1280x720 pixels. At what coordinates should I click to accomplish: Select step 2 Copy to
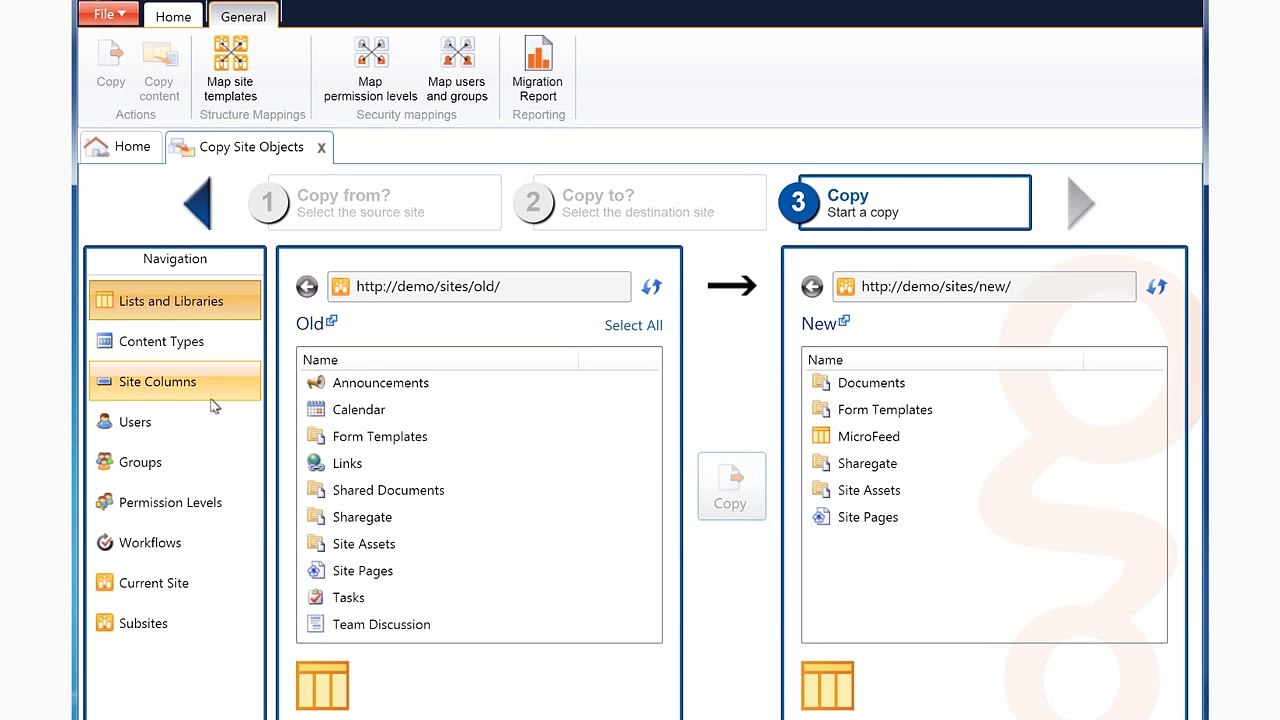coord(640,203)
